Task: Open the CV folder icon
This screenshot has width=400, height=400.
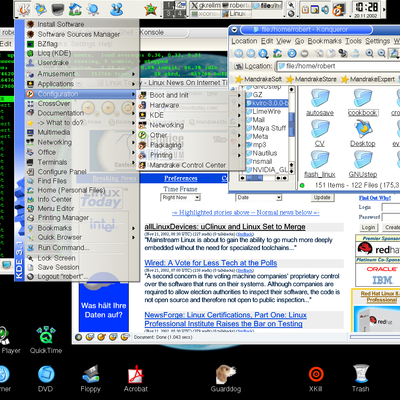Action: (320, 133)
